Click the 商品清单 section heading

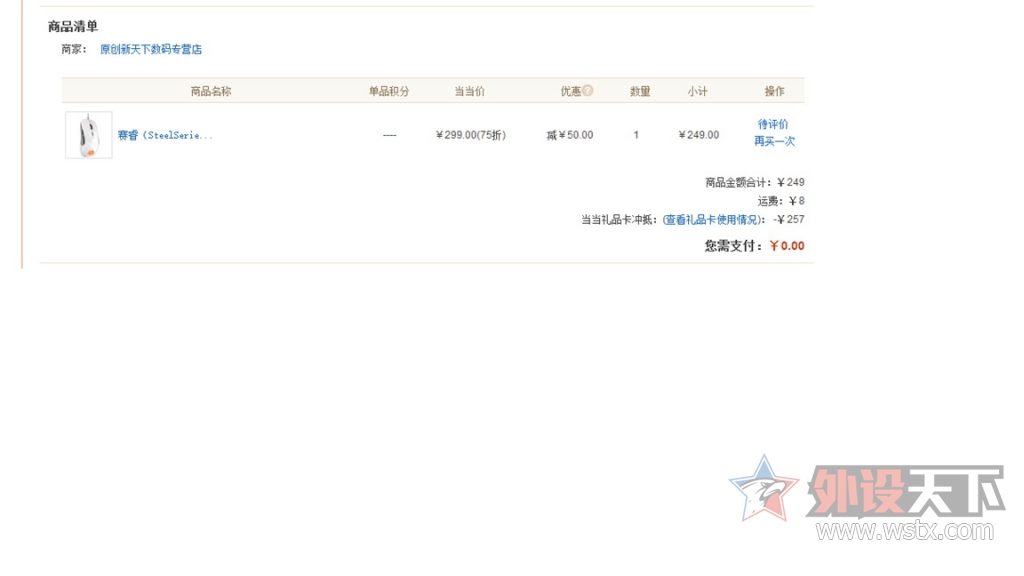coord(73,27)
